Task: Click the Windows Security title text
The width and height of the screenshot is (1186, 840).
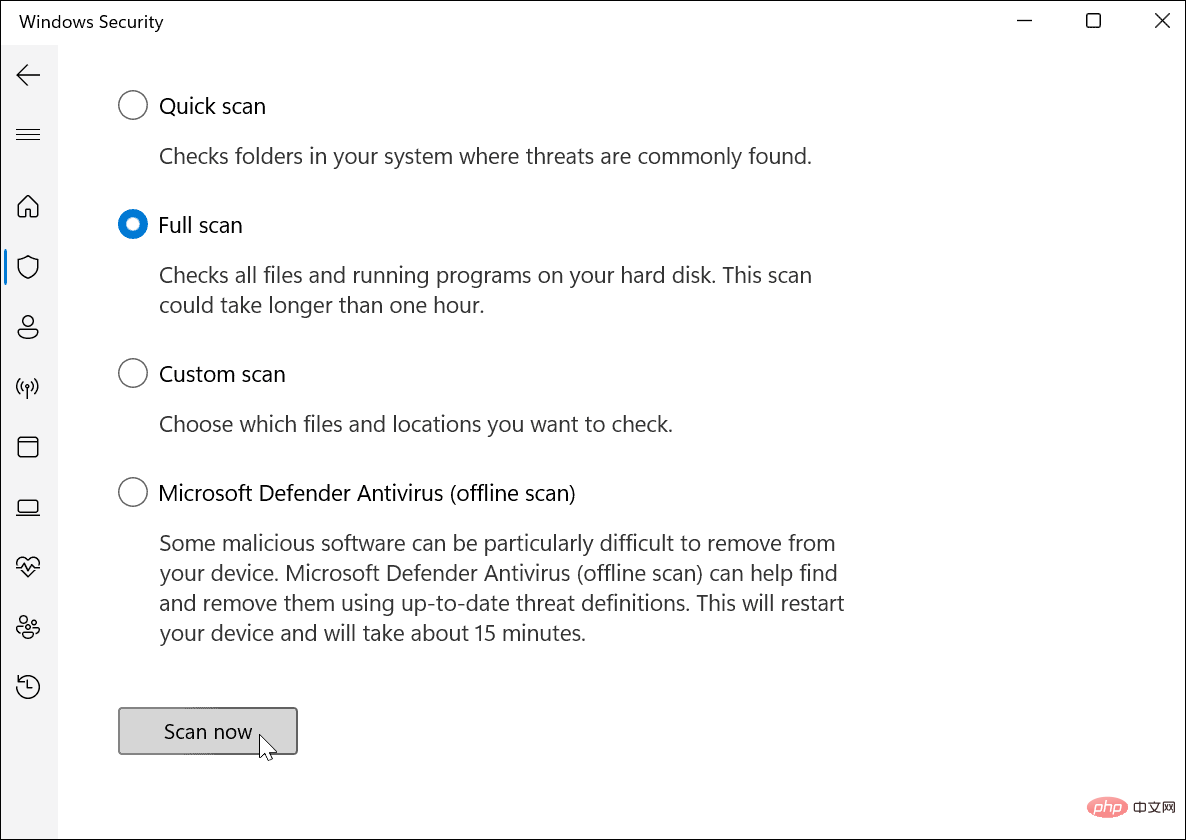Action: click(90, 21)
